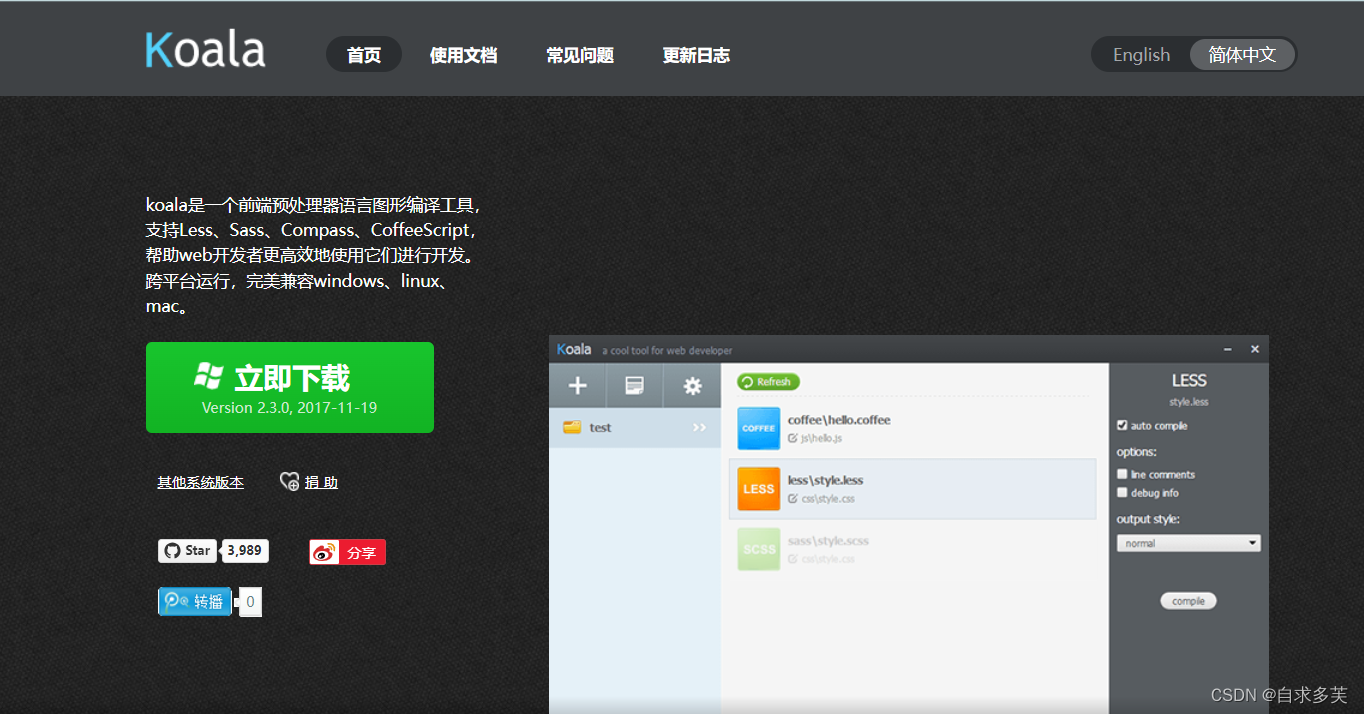Open the 使用文档 menu item
This screenshot has width=1364, height=714.
coord(463,56)
